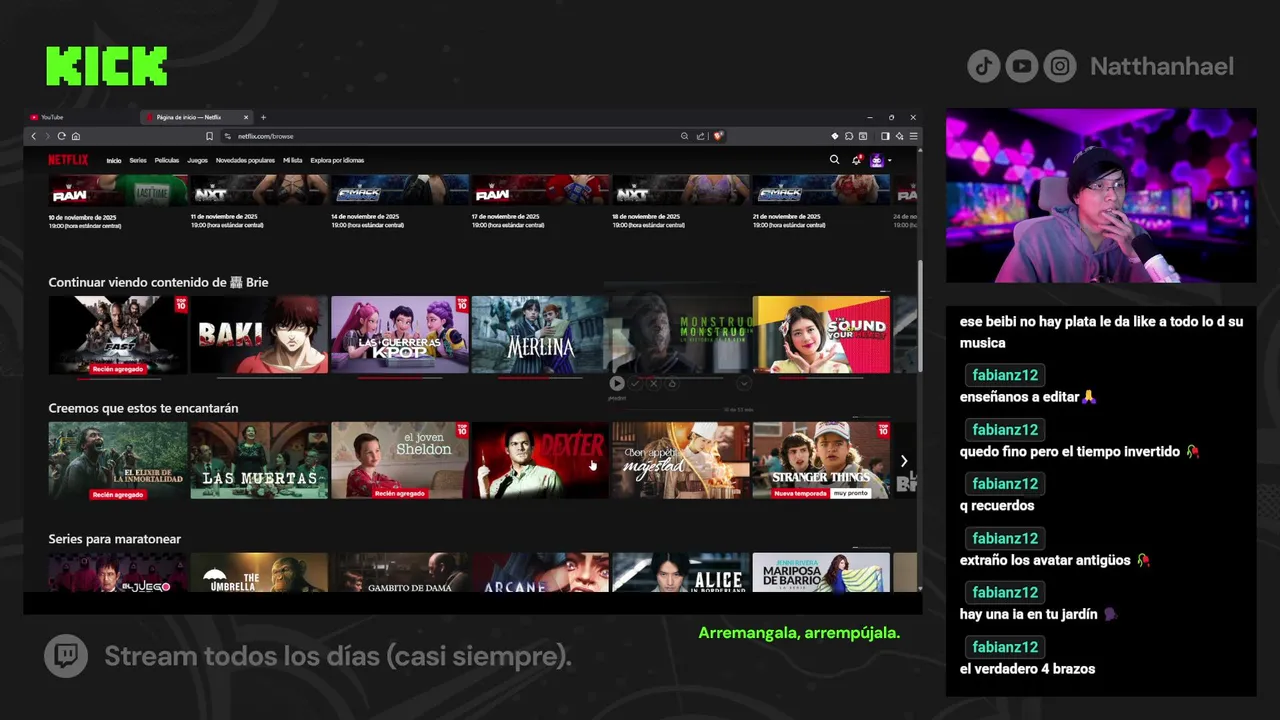Open the Dexter thumbnail
The height and width of the screenshot is (720, 1280).
click(x=540, y=460)
